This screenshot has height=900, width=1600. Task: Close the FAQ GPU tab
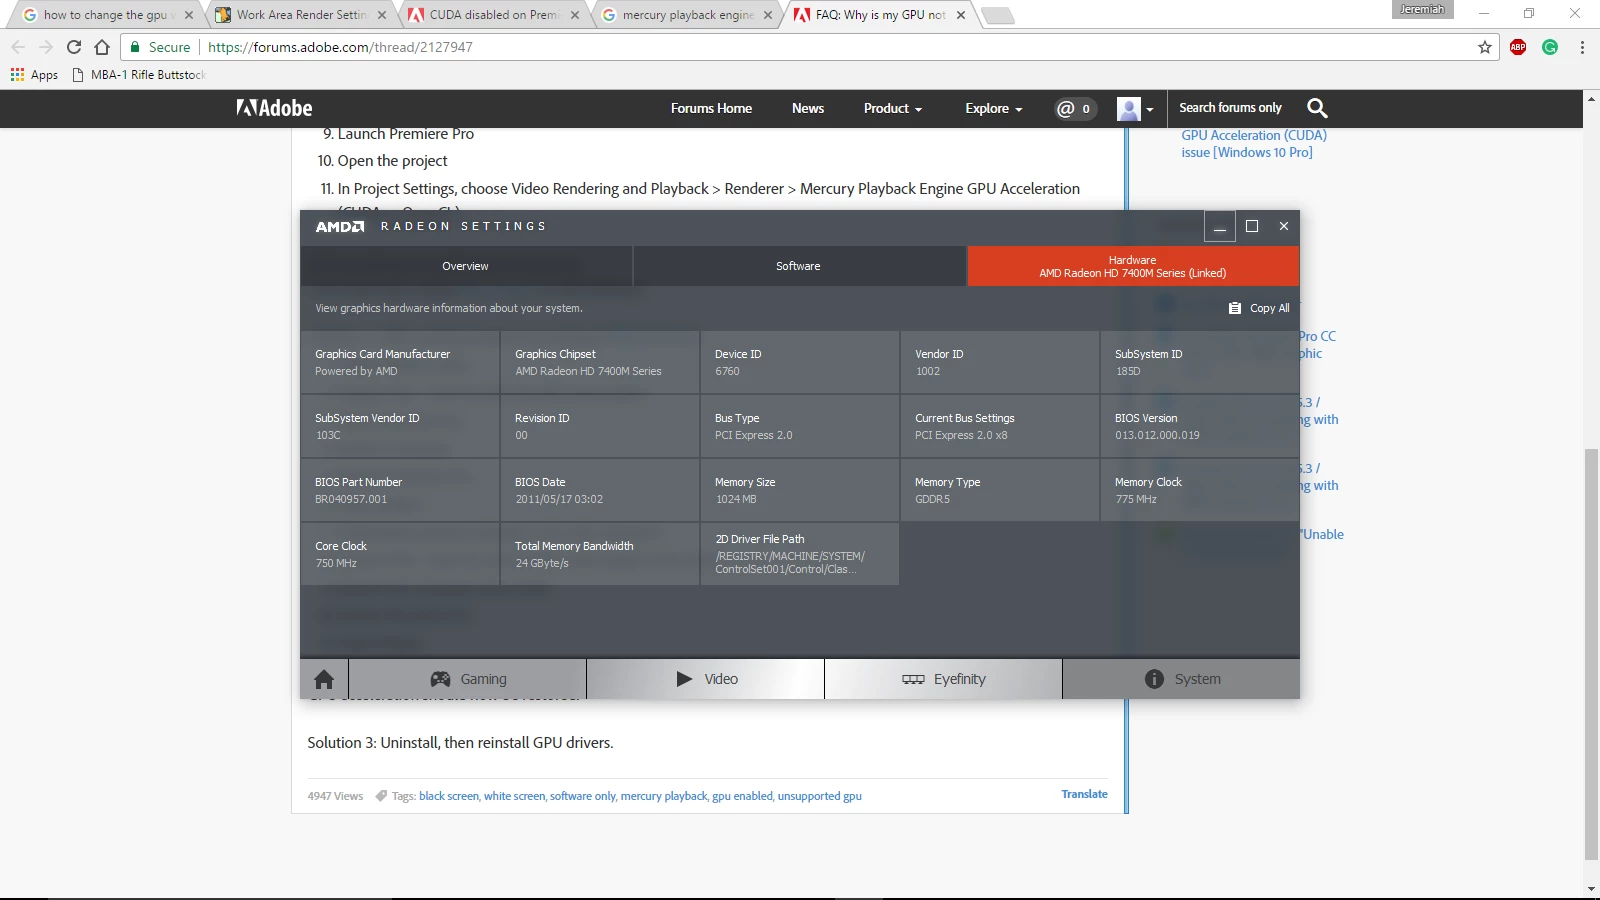[x=961, y=15]
